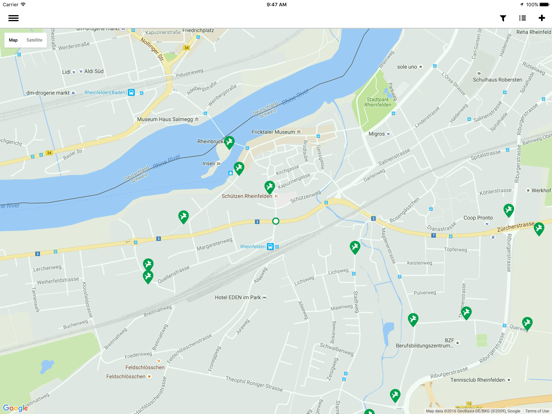The image size is (552, 414).
Task: Tap Aldi Süd shop marker
Action: [81, 71]
